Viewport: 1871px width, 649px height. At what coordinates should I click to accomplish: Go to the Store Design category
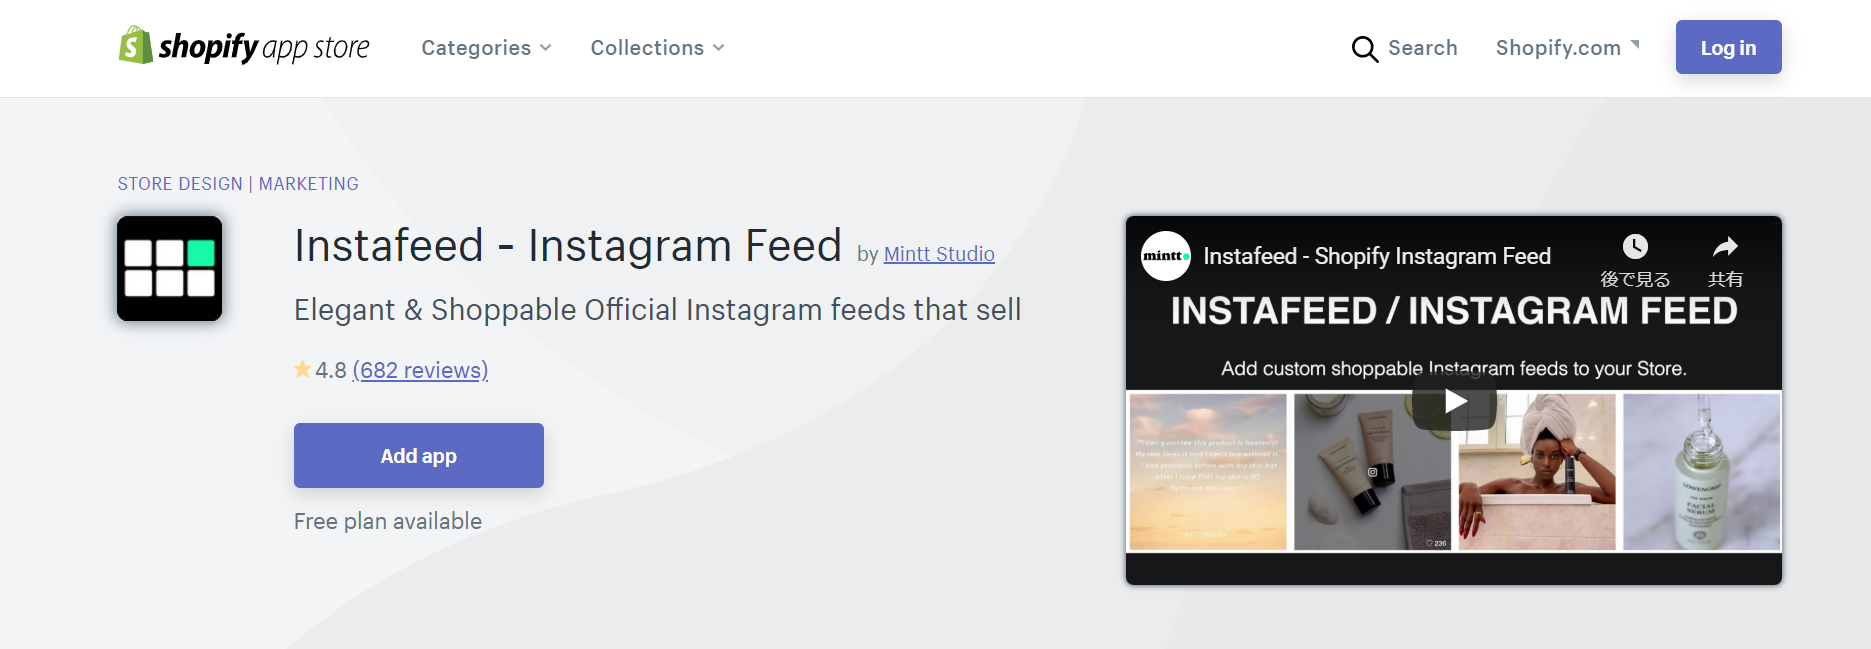180,184
